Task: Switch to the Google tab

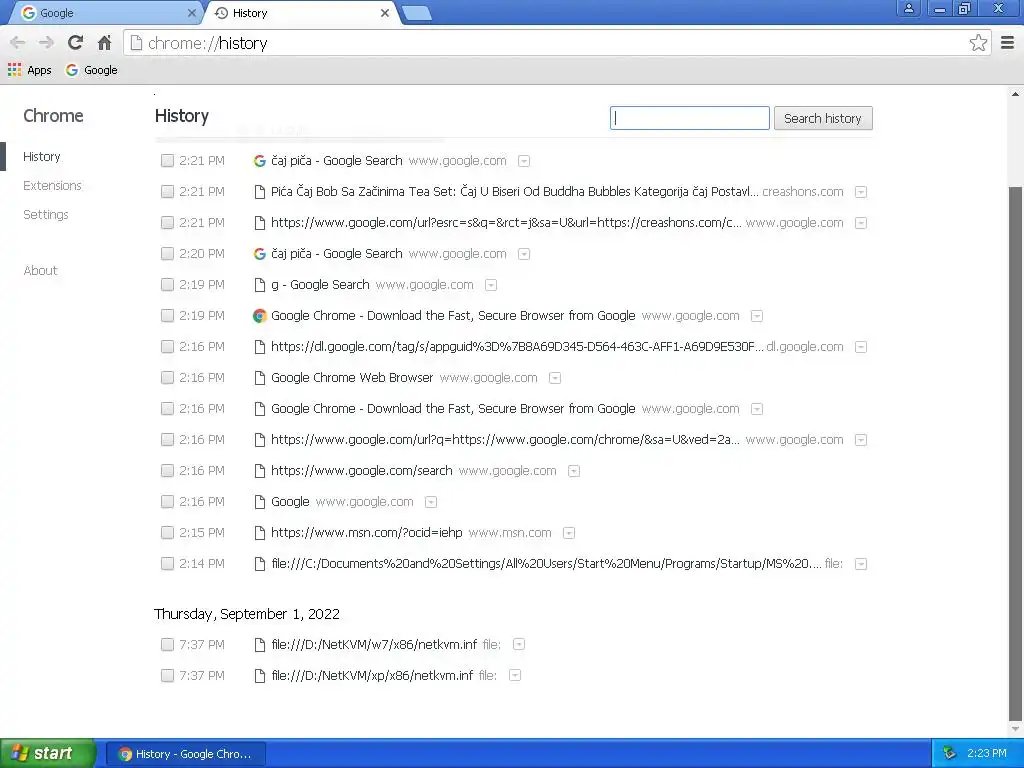Action: (x=104, y=13)
